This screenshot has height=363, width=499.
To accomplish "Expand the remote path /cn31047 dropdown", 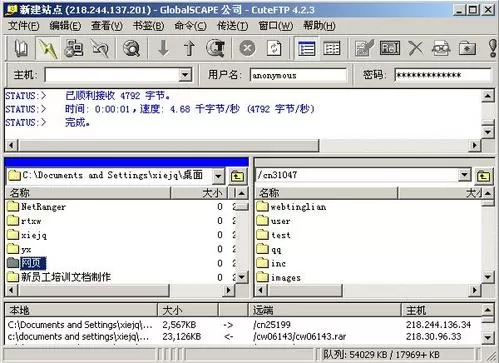I will pyautogui.click(x=464, y=175).
